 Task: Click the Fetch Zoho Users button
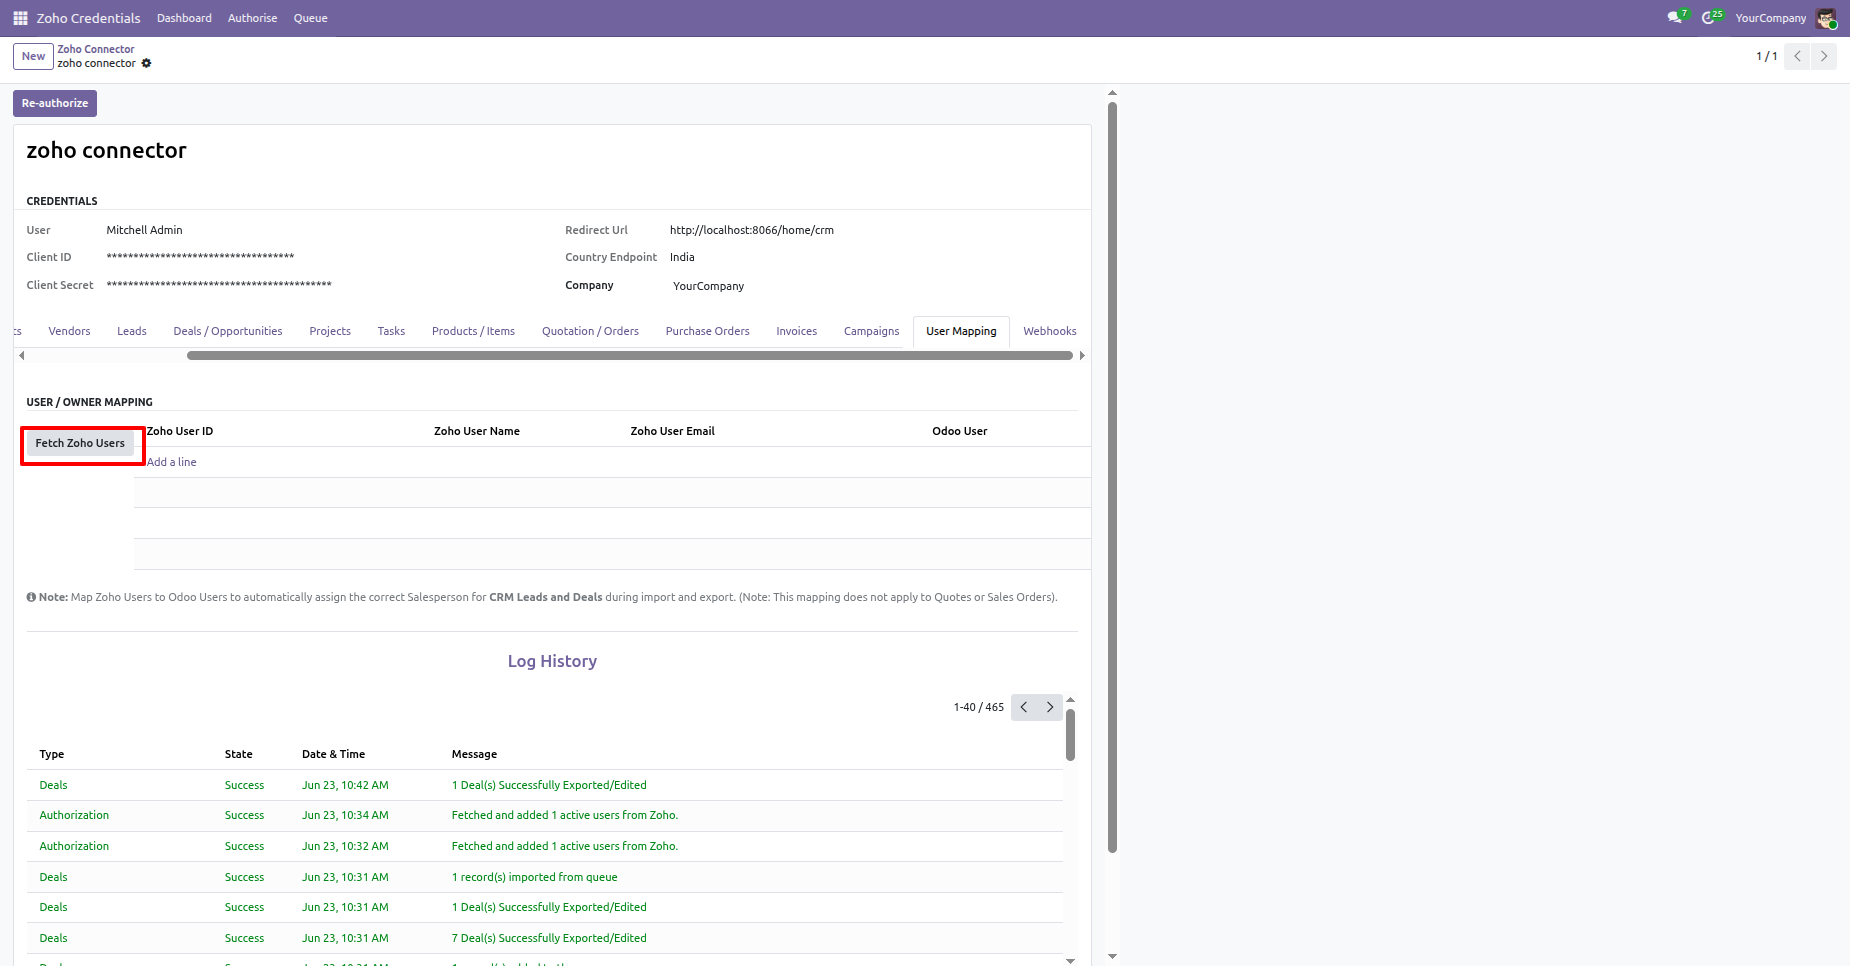80,443
